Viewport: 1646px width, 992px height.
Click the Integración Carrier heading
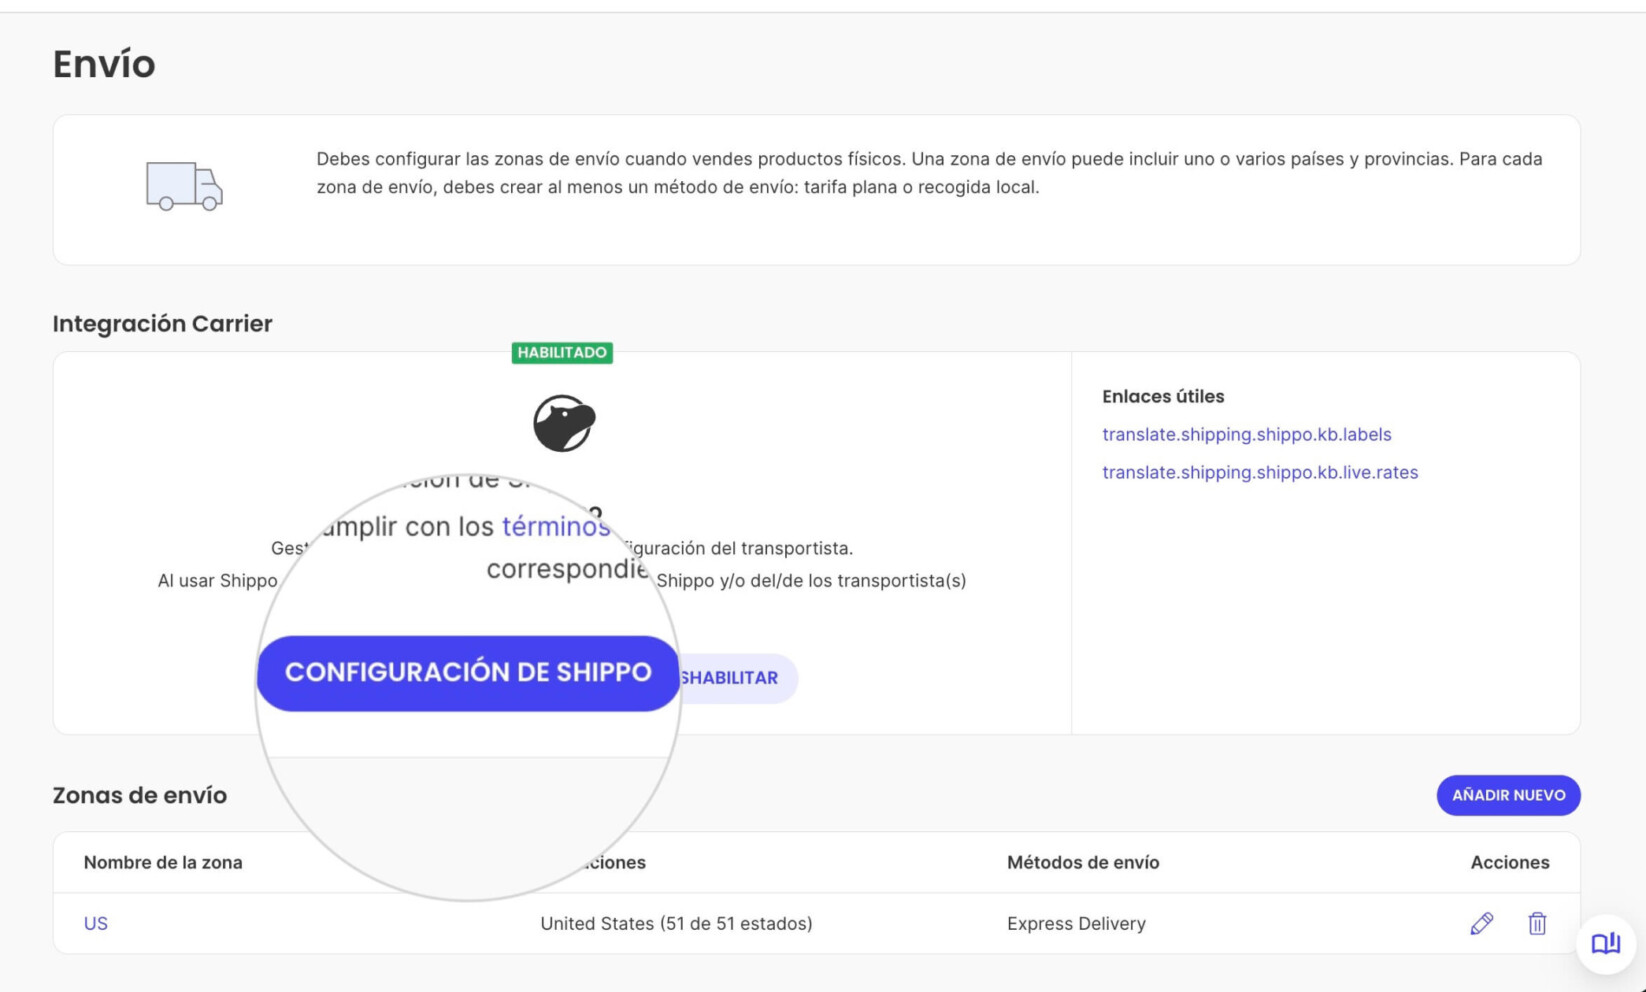coord(162,323)
